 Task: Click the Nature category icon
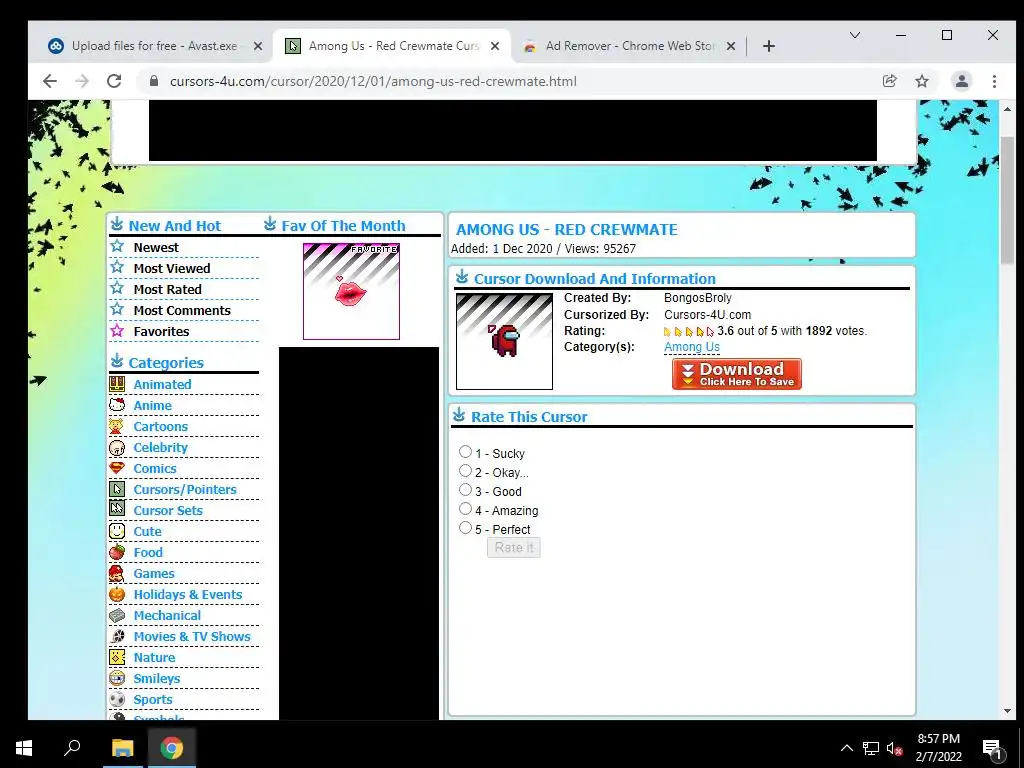coord(117,657)
